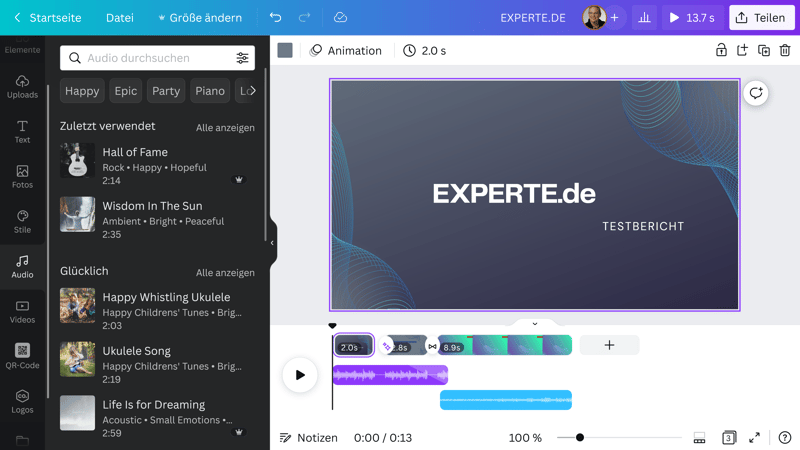Open the Uploads sidebar tab
This screenshot has width=800, height=450.
[x=22, y=87]
